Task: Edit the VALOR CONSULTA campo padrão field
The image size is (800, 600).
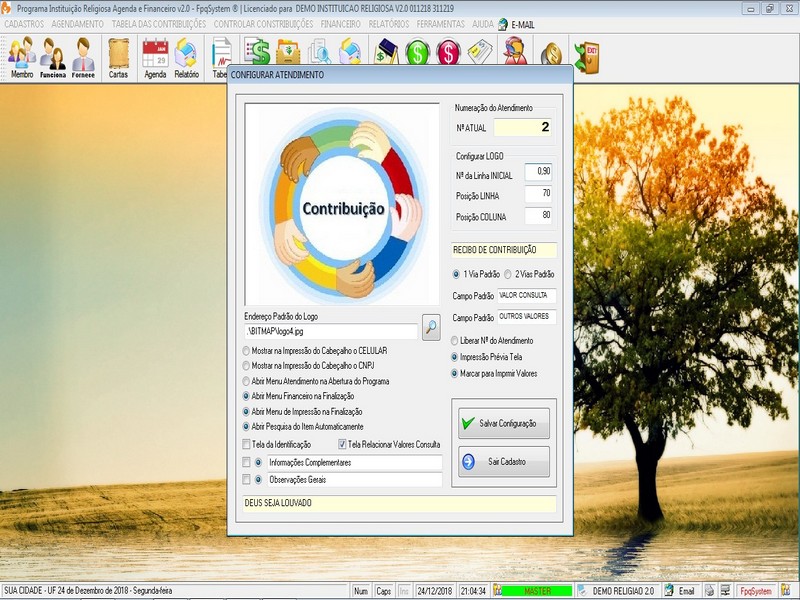Action: coord(527,295)
